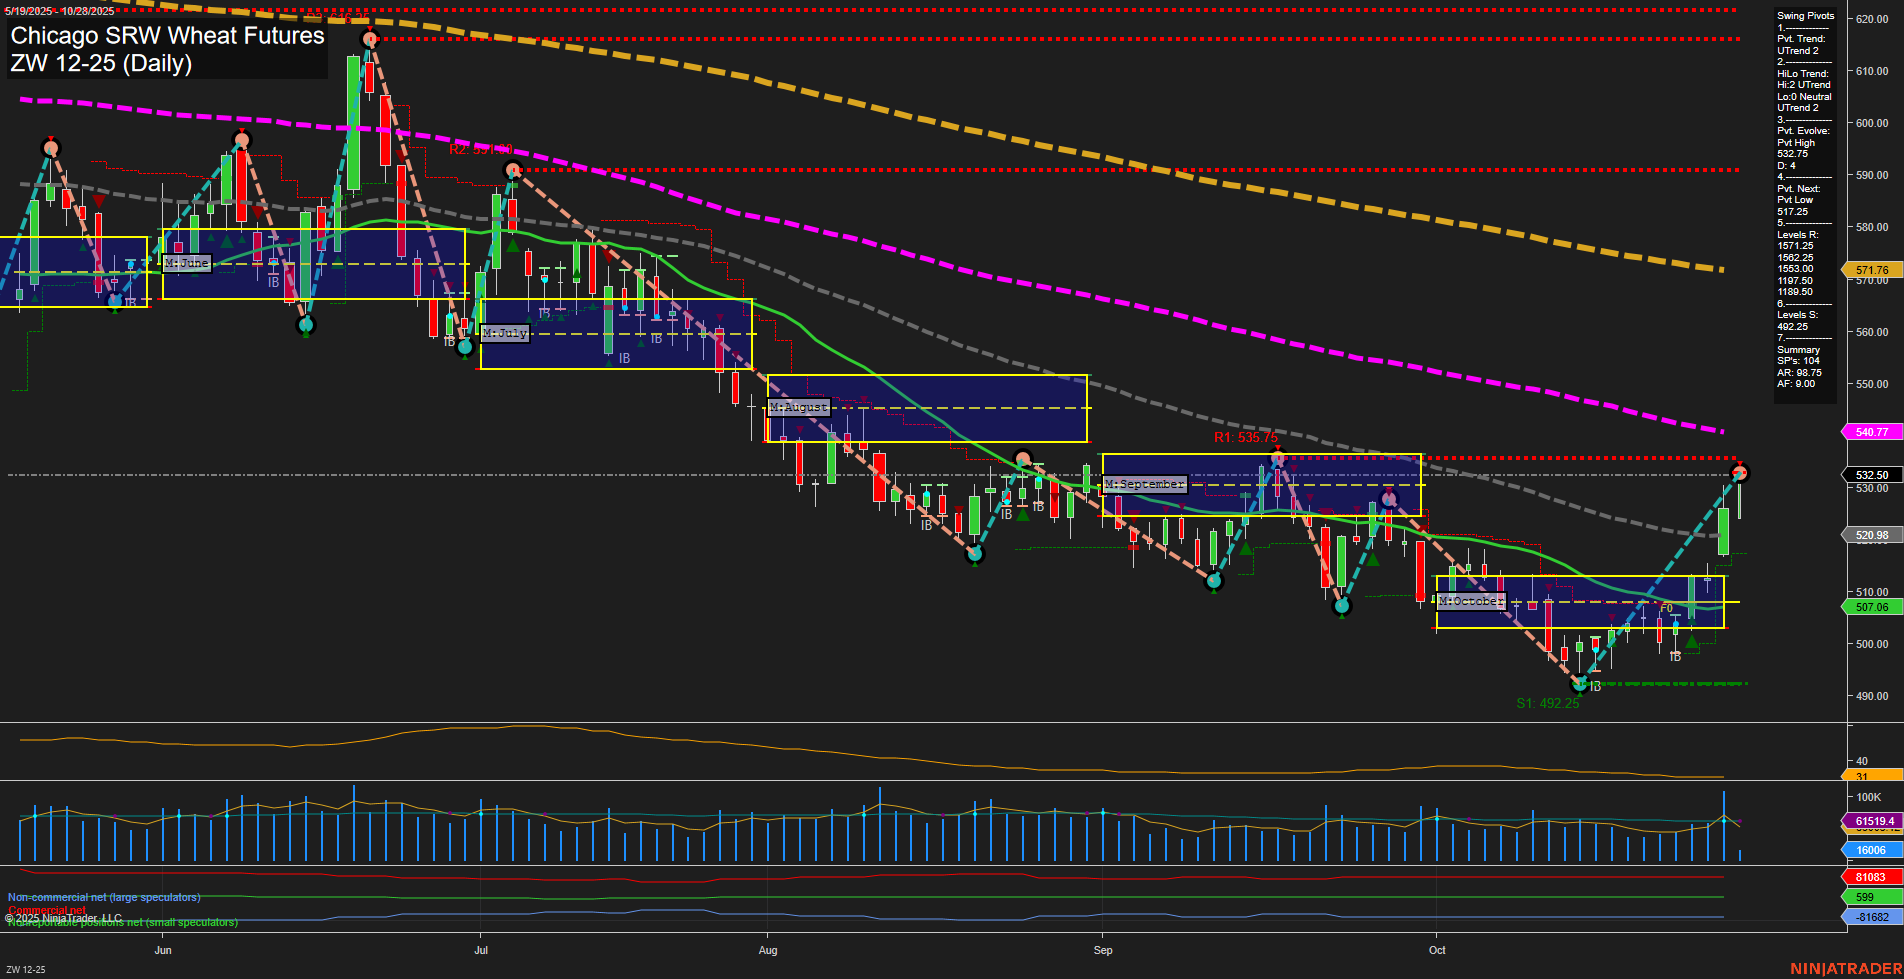Click the M:October range box label

[x=1470, y=601]
